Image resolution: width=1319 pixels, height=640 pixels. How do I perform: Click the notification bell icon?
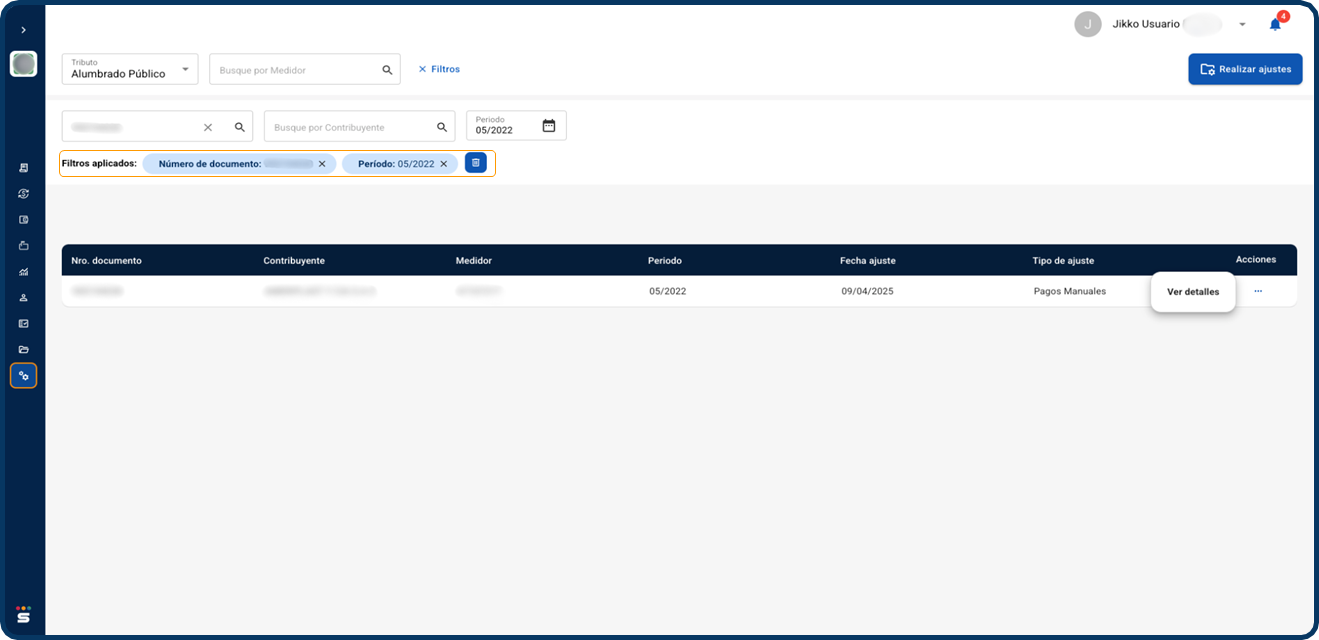[x=1275, y=25]
